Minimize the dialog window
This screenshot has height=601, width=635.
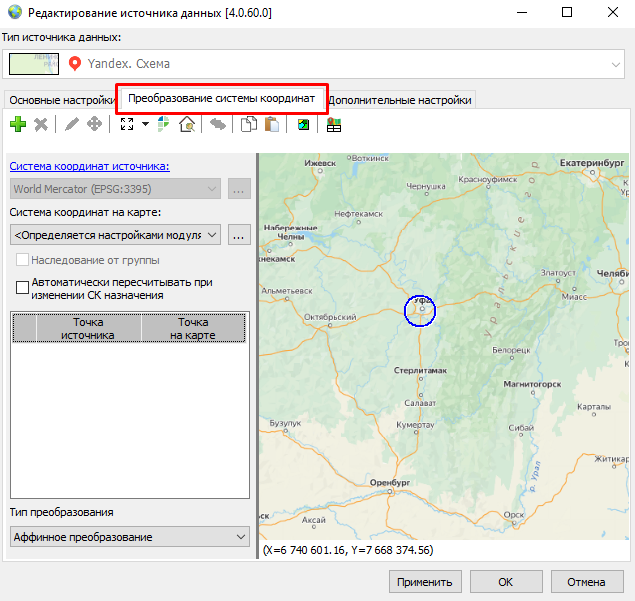[522, 13]
